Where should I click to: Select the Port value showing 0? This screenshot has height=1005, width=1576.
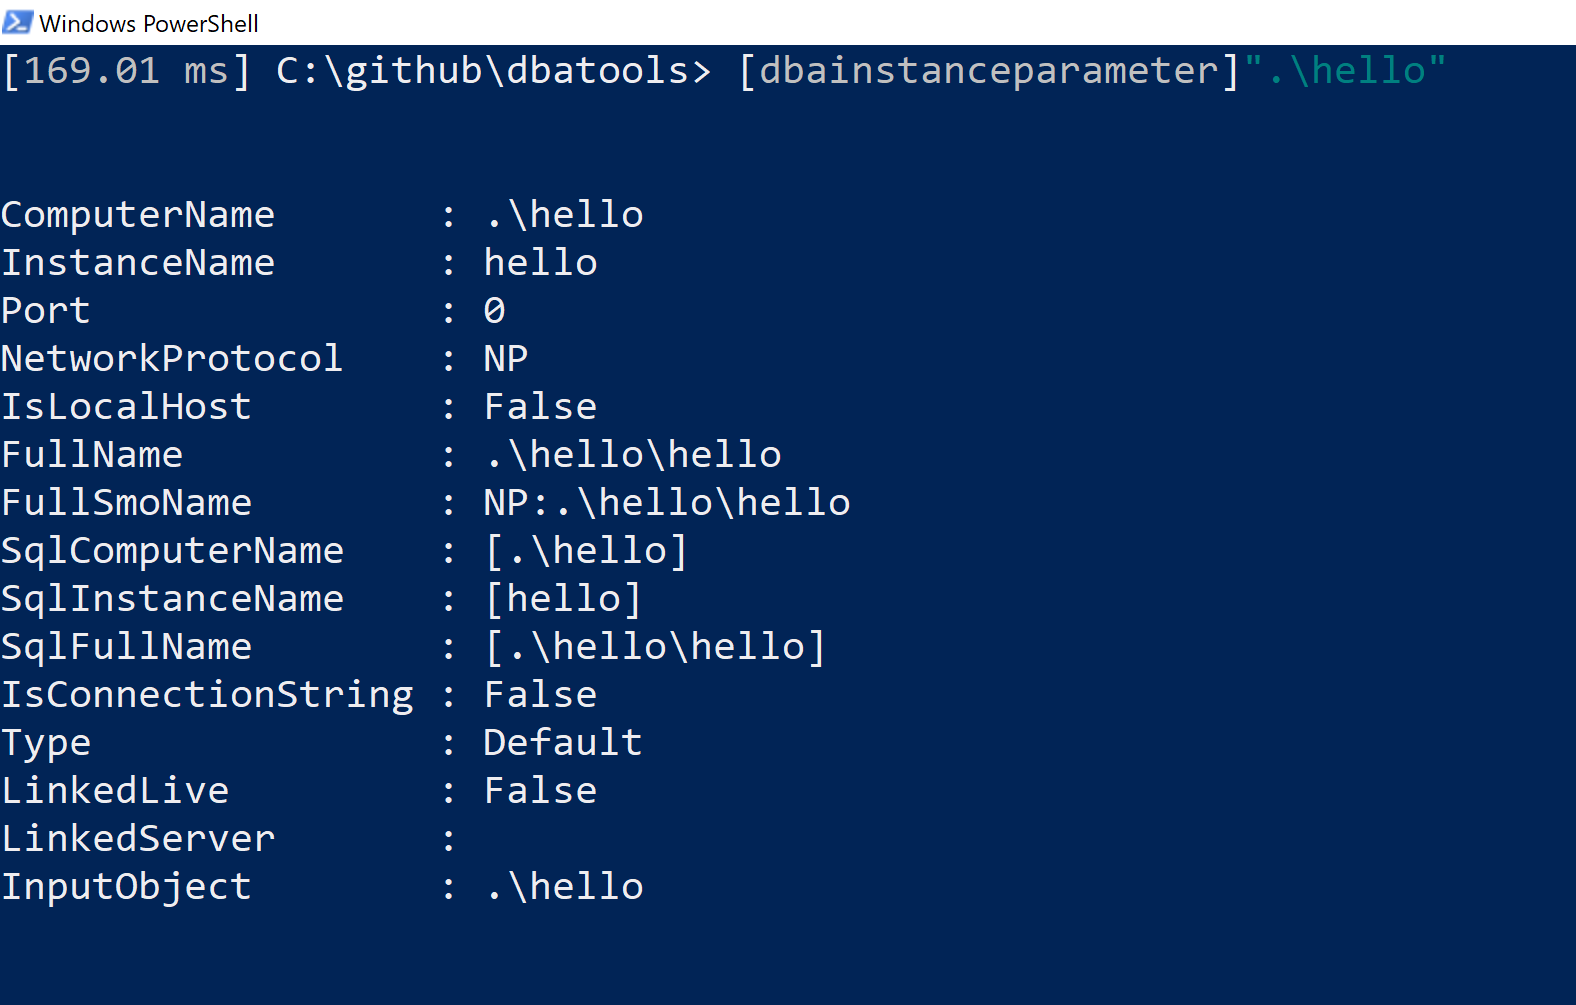pyautogui.click(x=494, y=309)
